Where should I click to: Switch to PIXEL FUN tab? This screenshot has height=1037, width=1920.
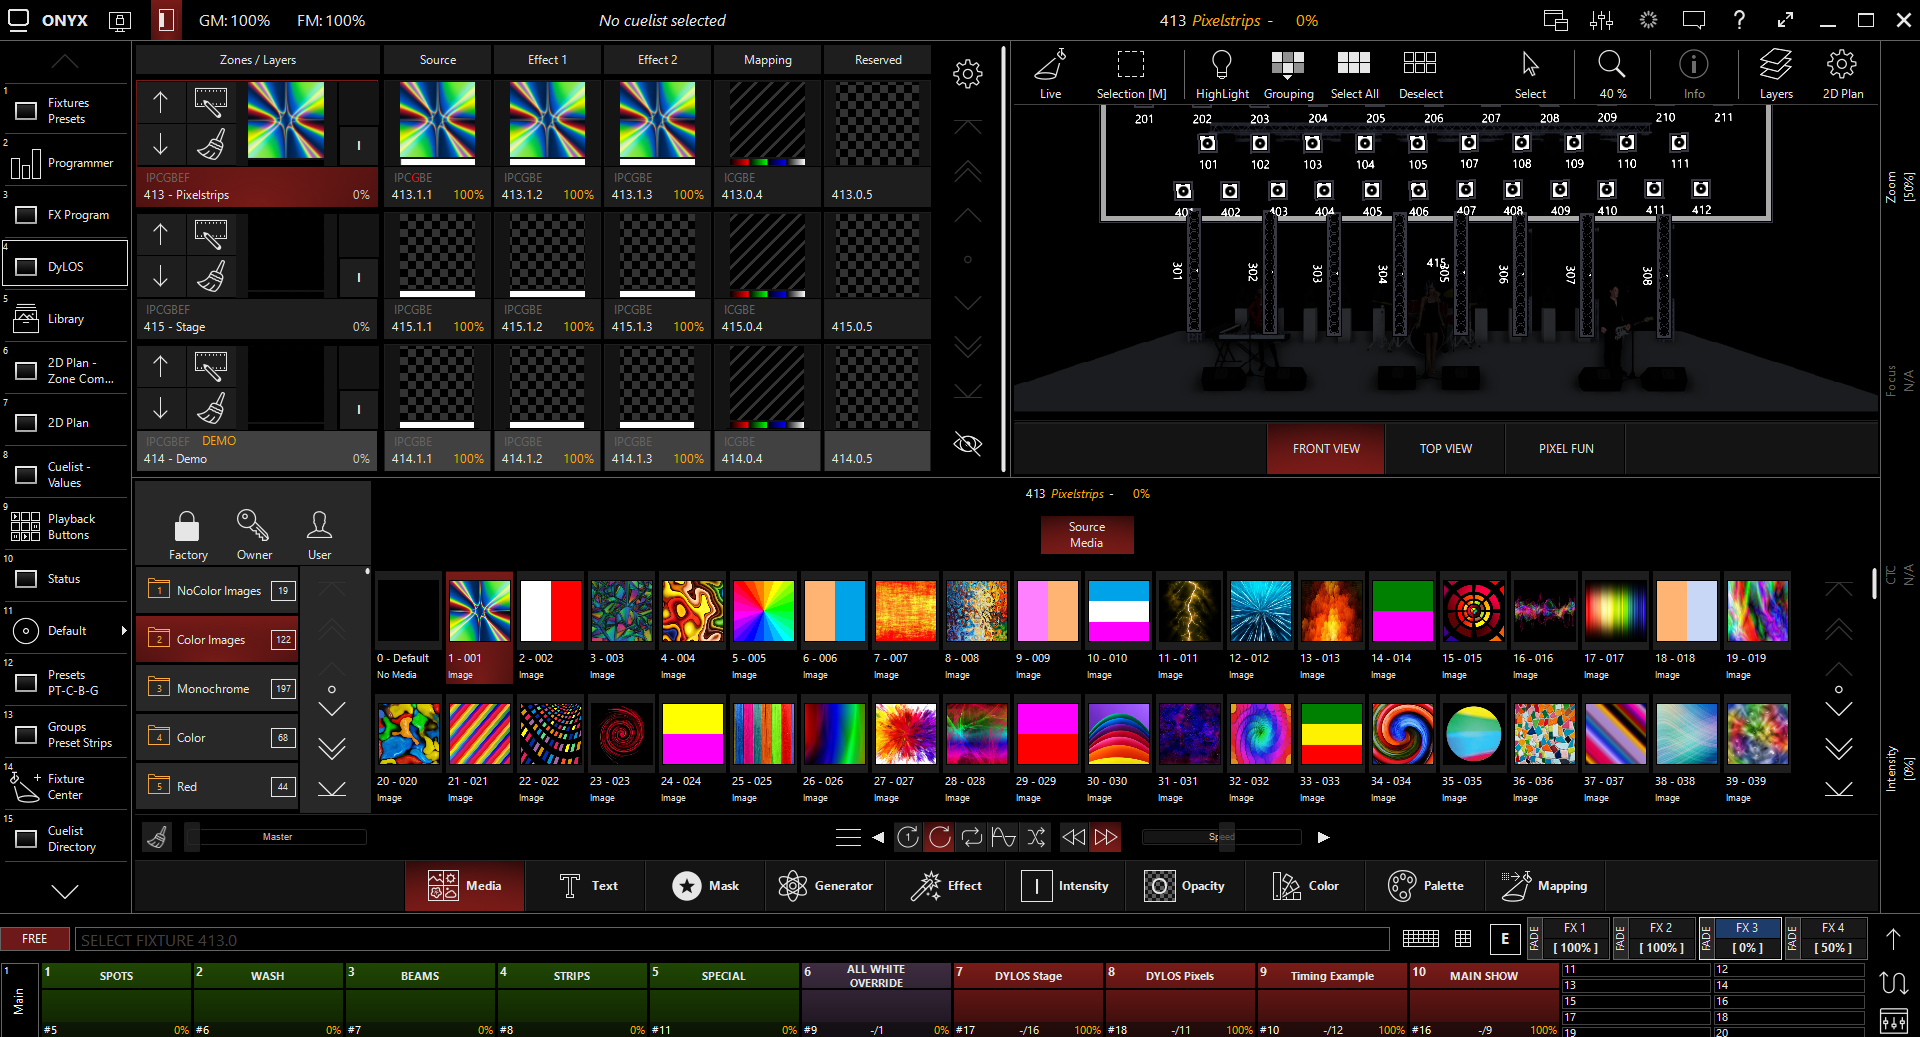(x=1566, y=449)
